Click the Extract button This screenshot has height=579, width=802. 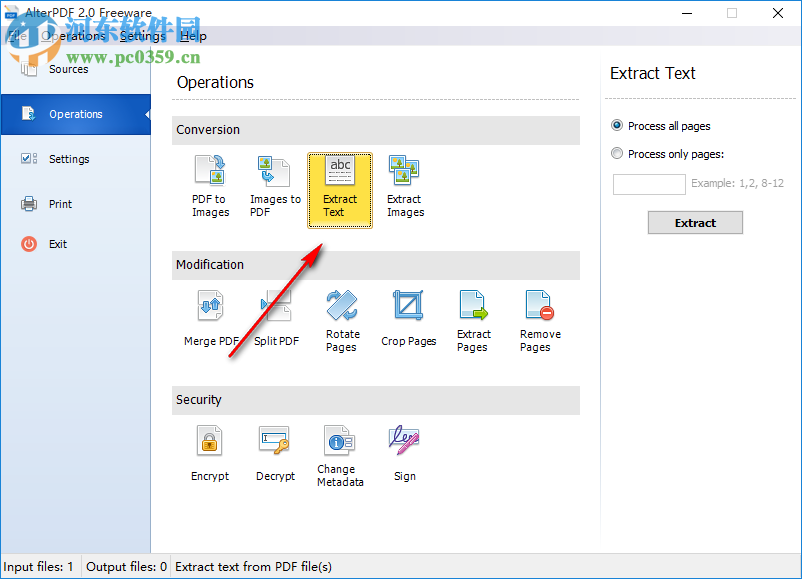click(x=695, y=222)
